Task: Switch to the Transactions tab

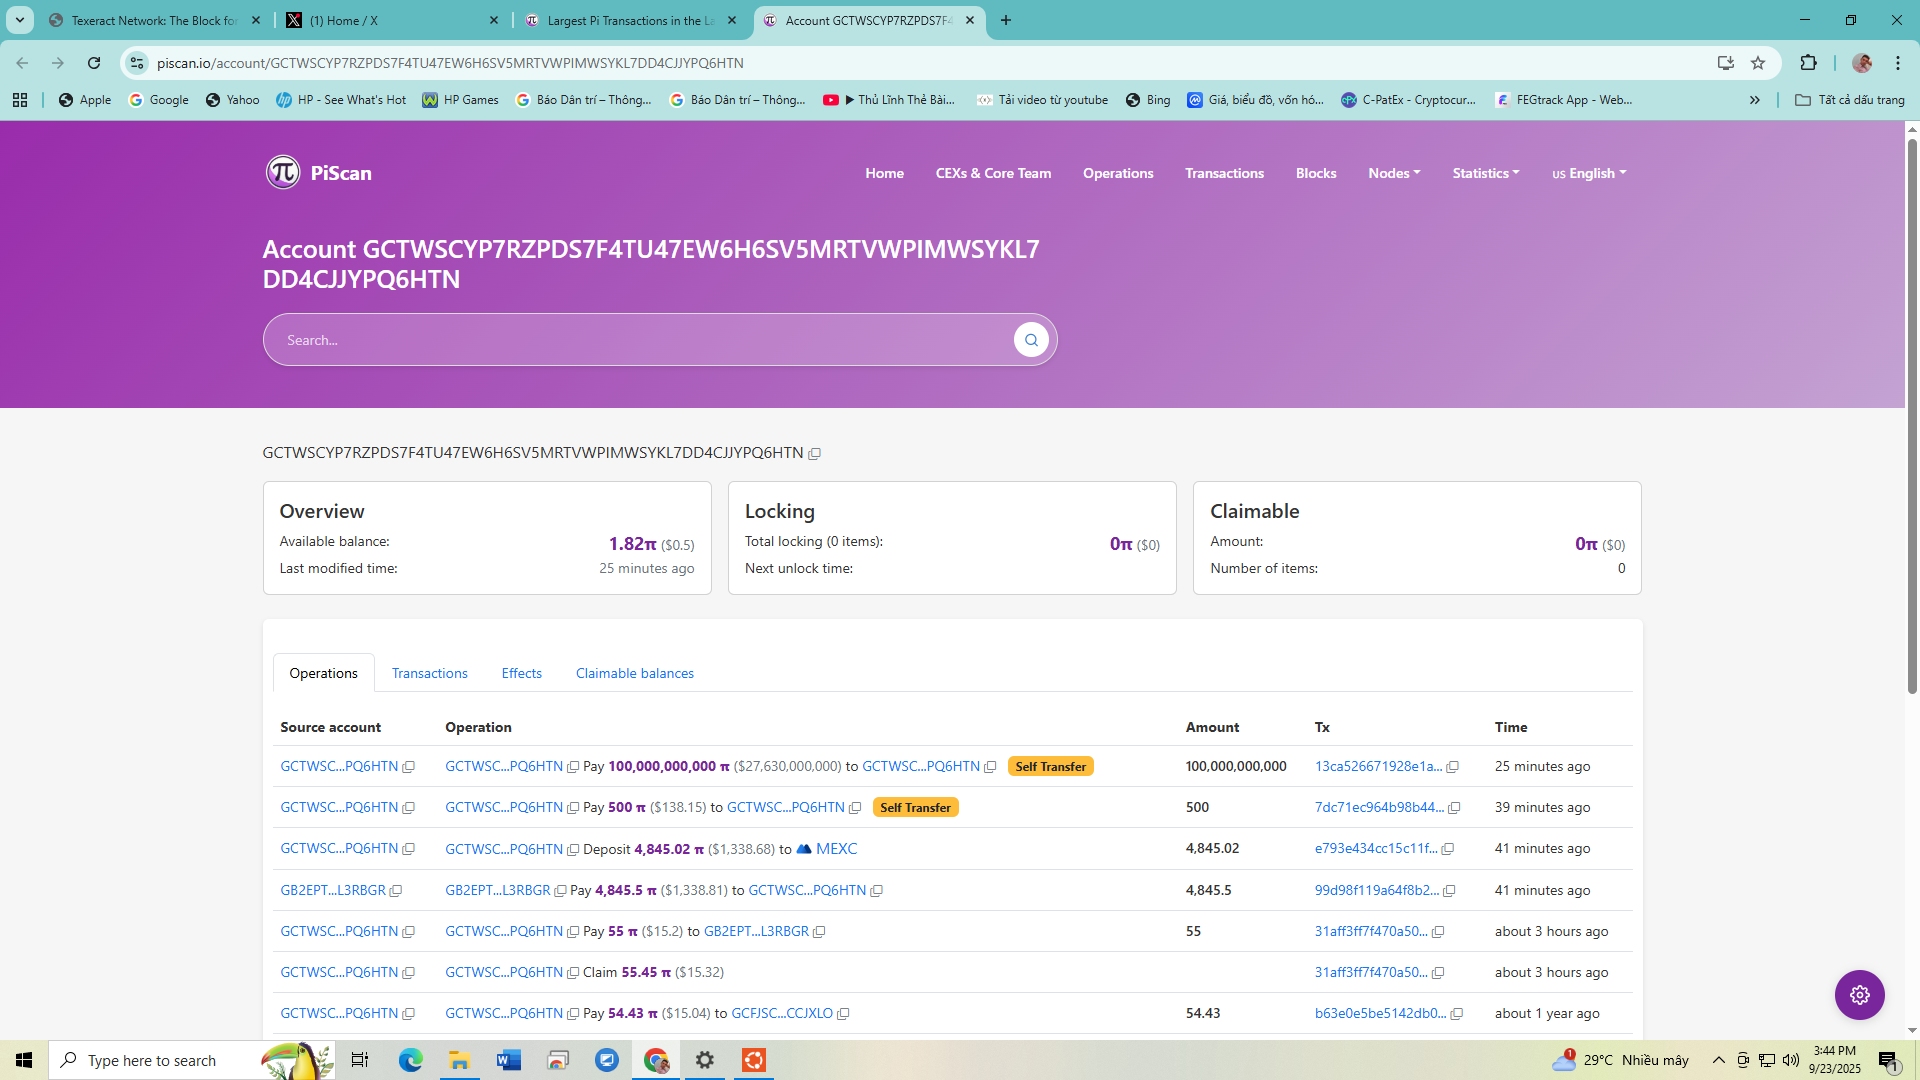Action: [429, 673]
